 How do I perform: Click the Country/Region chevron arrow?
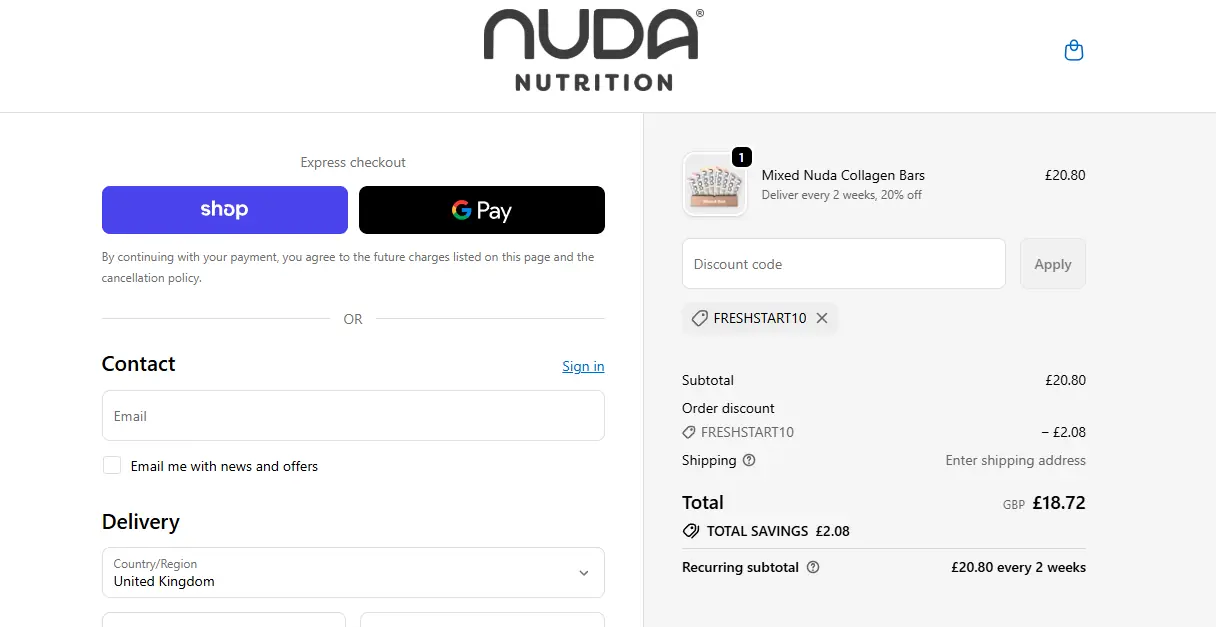coord(584,573)
